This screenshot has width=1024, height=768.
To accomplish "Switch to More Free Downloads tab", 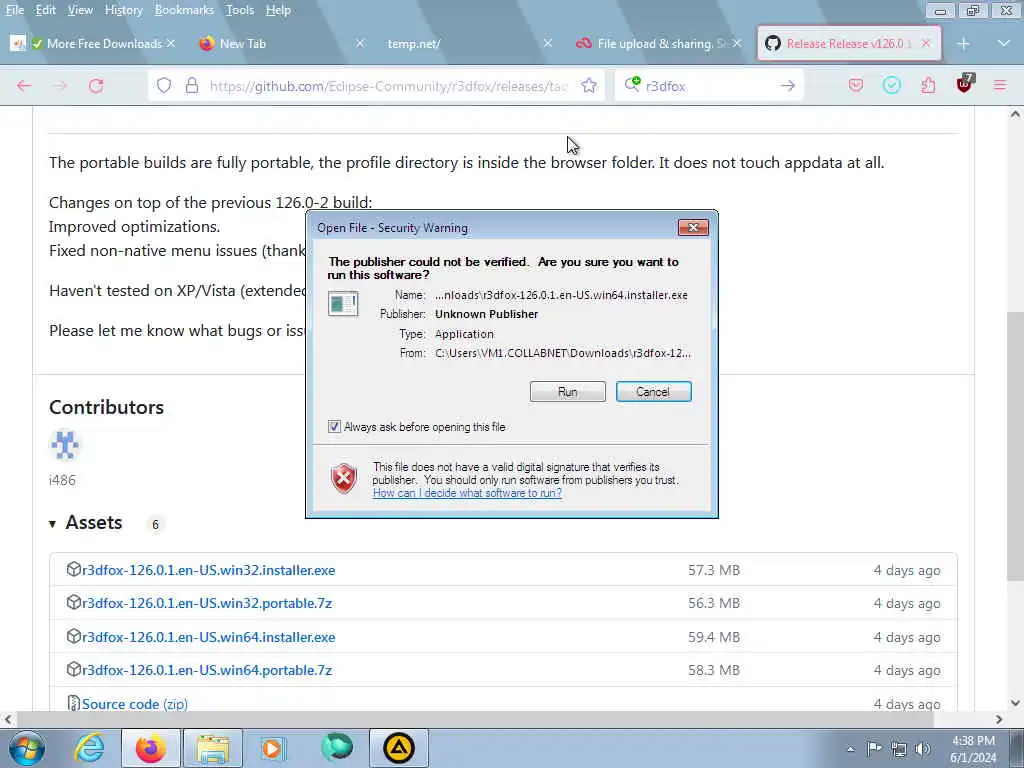I will coord(95,44).
